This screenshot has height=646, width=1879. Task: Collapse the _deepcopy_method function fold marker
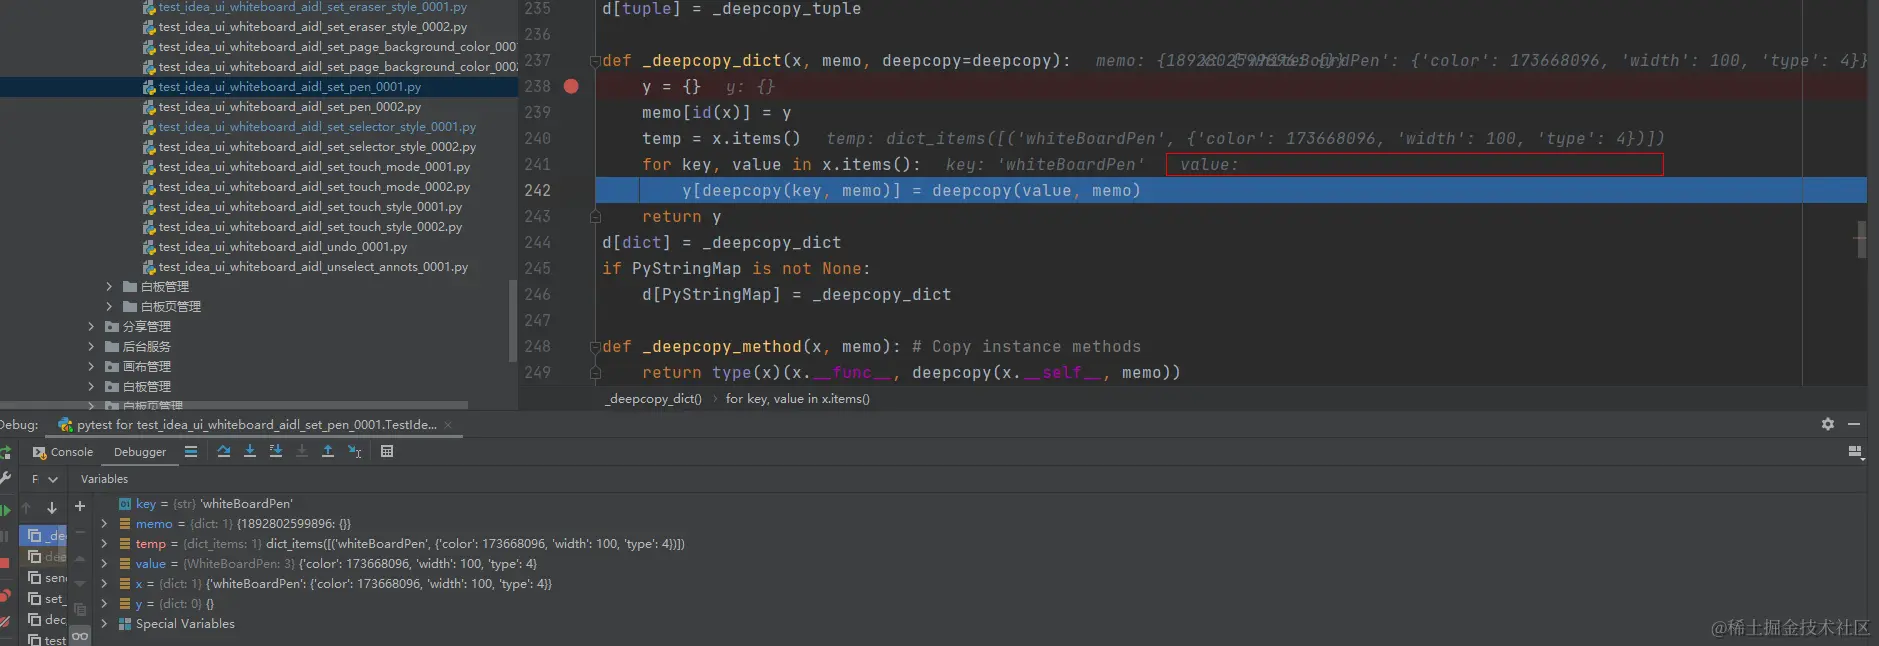tap(595, 347)
